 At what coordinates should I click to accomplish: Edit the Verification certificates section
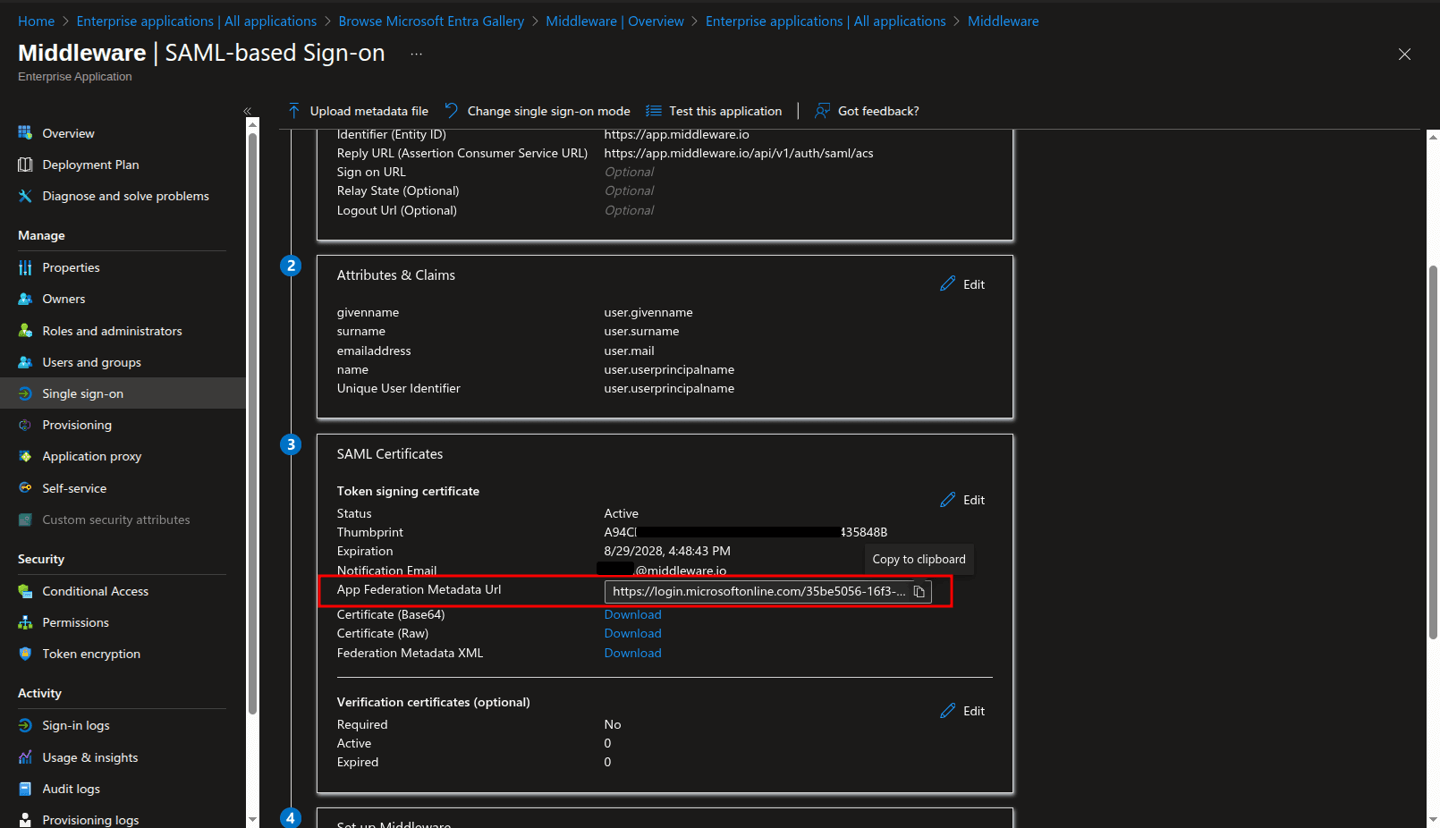point(961,710)
